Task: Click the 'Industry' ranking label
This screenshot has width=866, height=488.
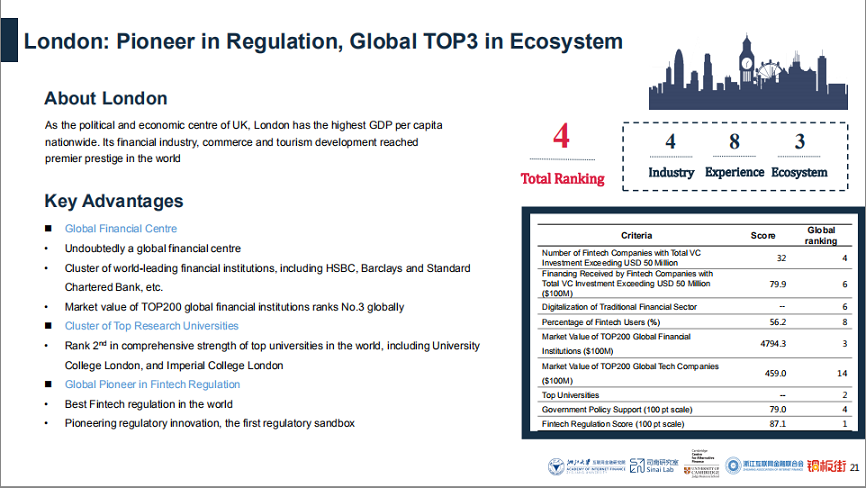Action: point(671,173)
